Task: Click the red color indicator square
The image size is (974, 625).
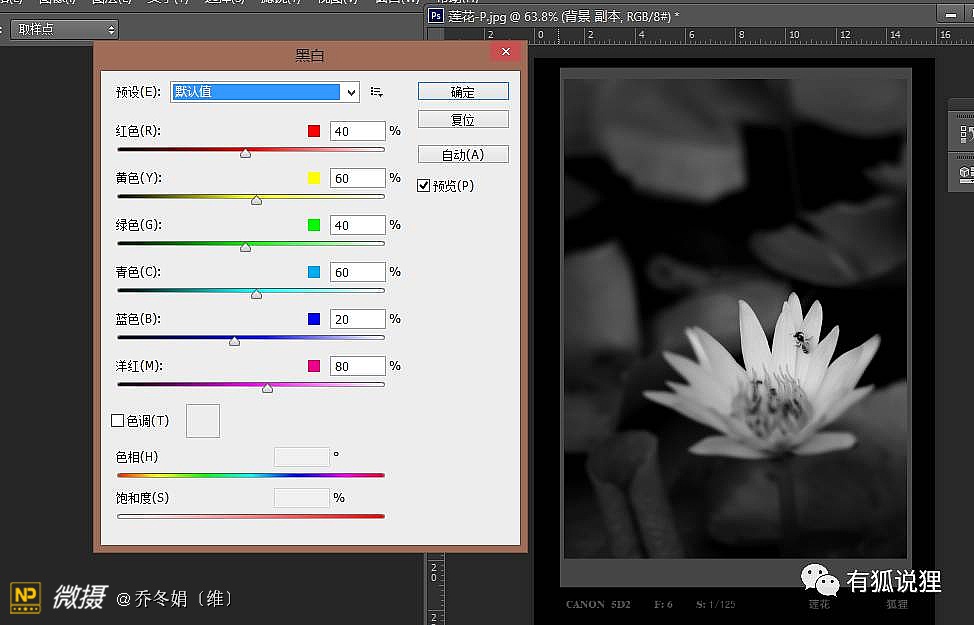Action: point(314,131)
